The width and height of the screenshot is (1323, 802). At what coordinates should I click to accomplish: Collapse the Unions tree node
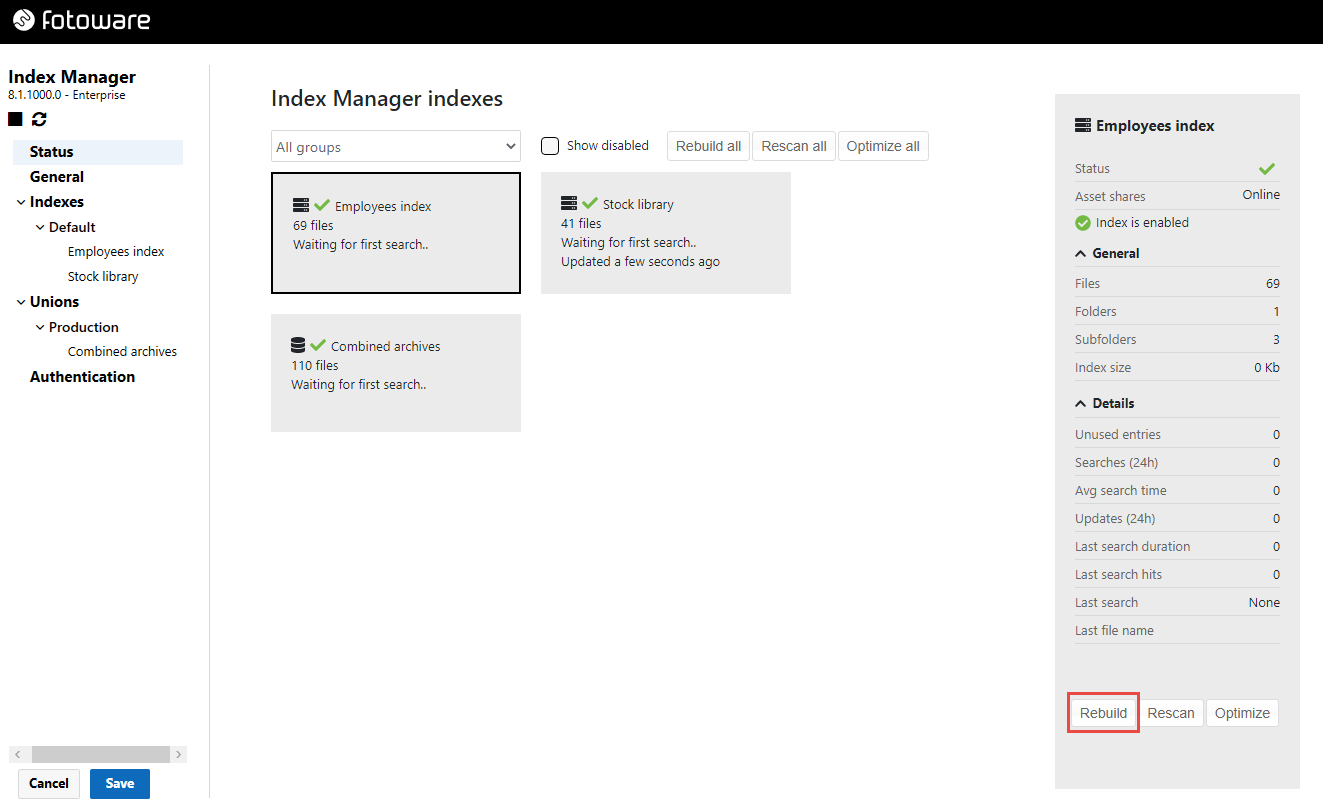[20, 302]
